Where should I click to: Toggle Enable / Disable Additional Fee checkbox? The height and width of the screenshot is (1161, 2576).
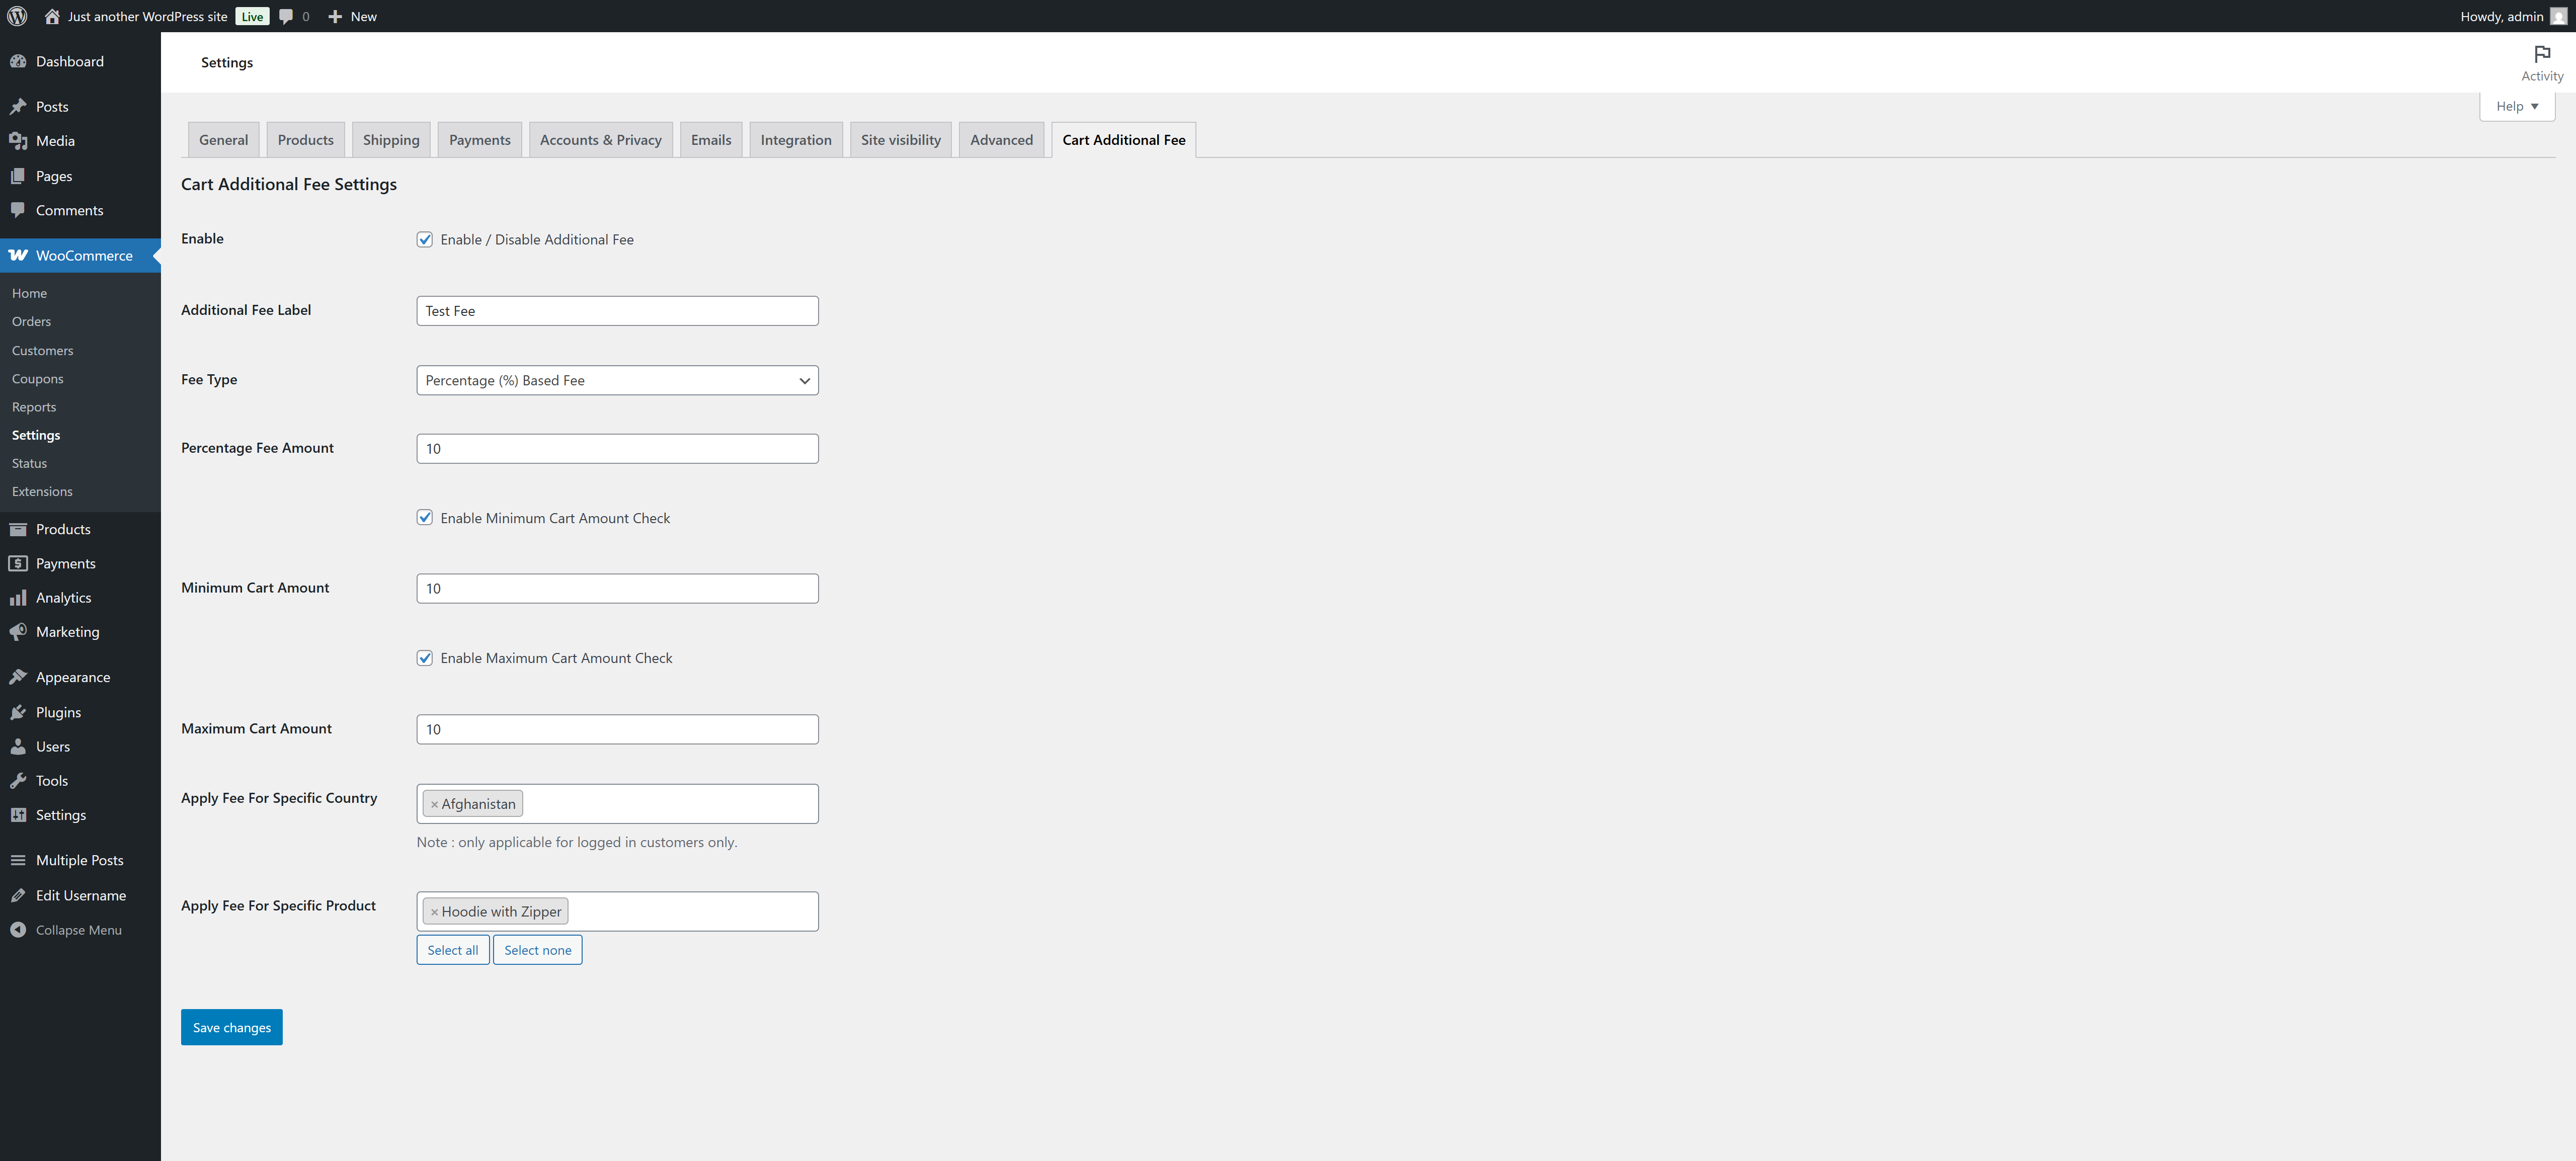[425, 239]
